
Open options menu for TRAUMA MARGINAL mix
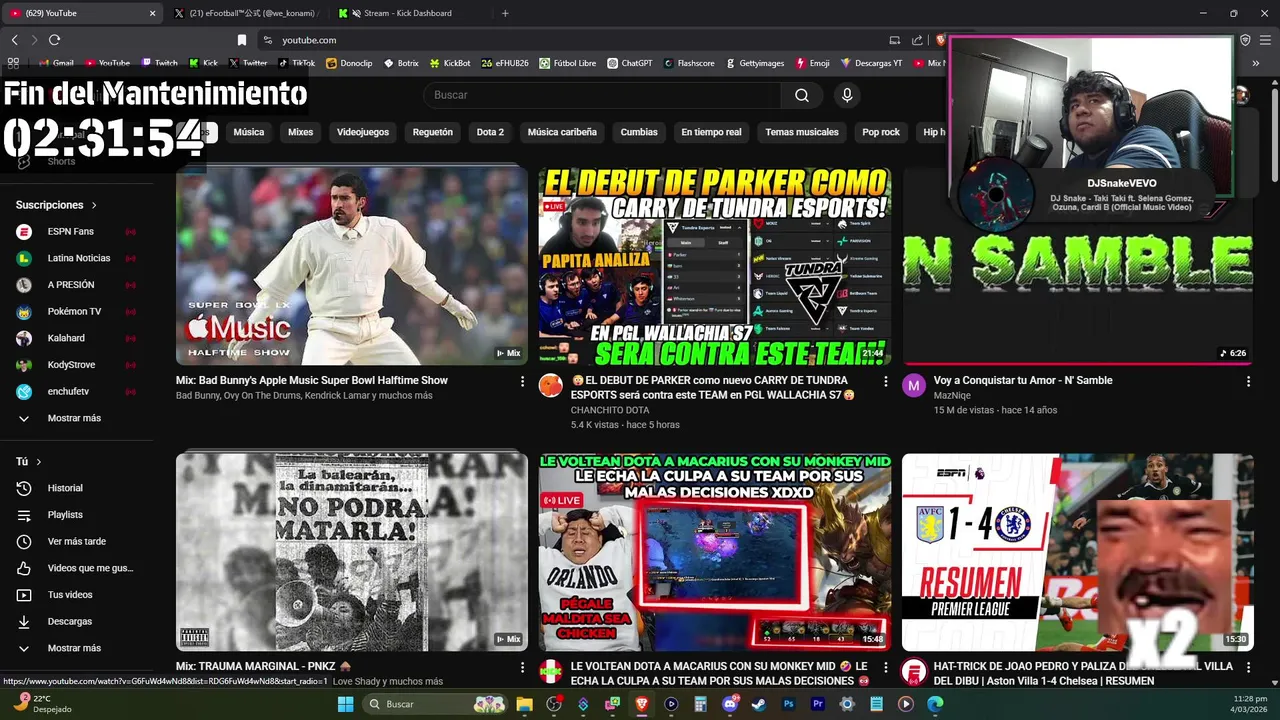pos(522,667)
